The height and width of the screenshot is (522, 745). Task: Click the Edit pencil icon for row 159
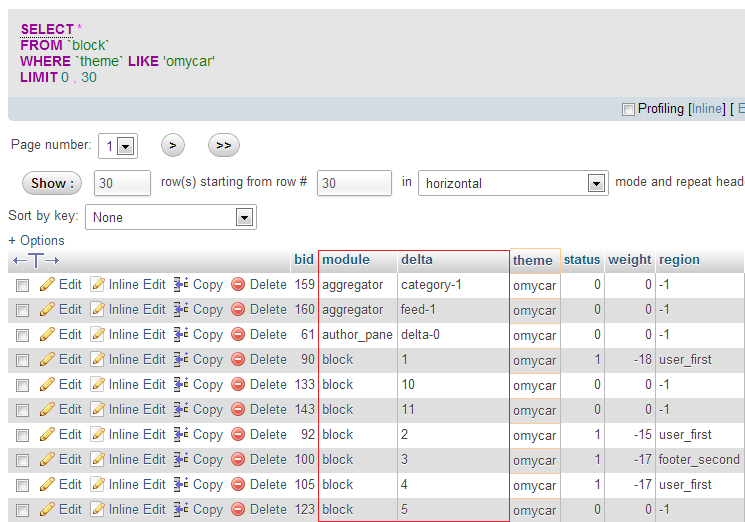pos(47,285)
